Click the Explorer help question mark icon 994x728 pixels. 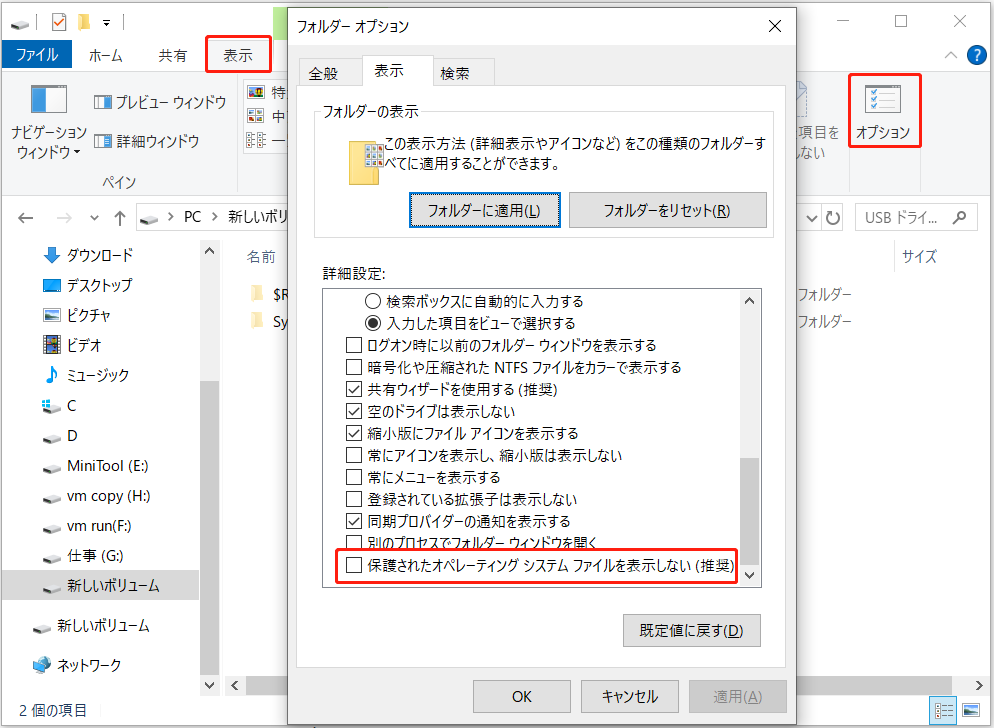click(x=977, y=55)
